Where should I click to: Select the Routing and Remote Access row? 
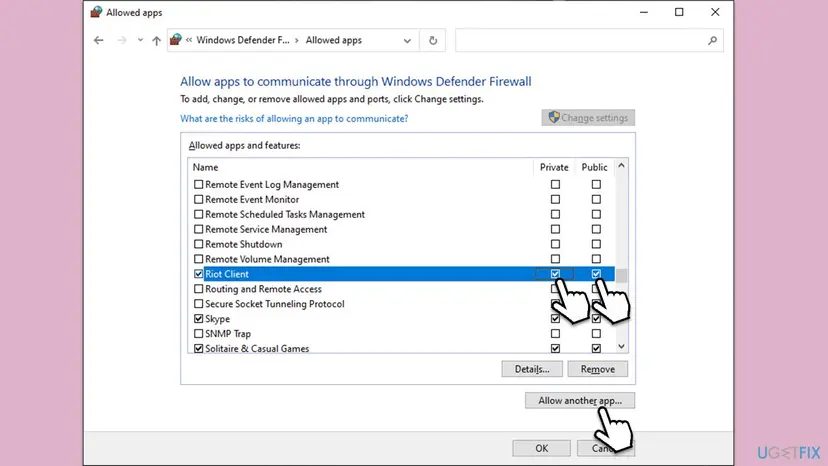click(401, 289)
